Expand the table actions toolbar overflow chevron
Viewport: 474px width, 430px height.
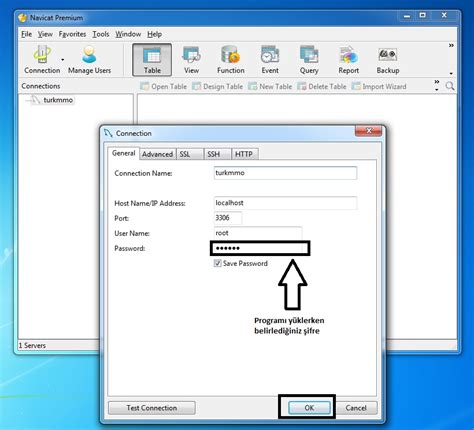click(437, 82)
